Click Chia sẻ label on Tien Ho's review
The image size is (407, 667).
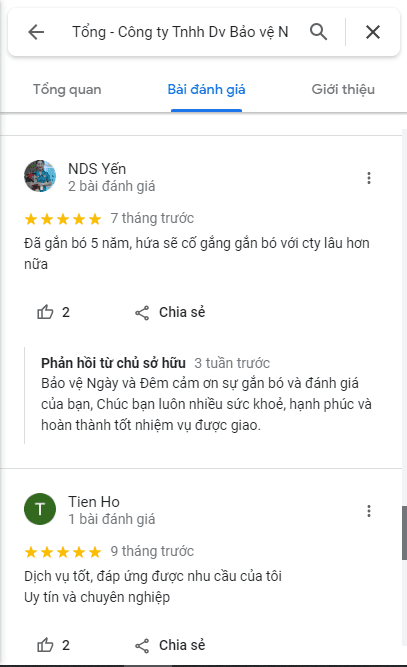coord(182,645)
